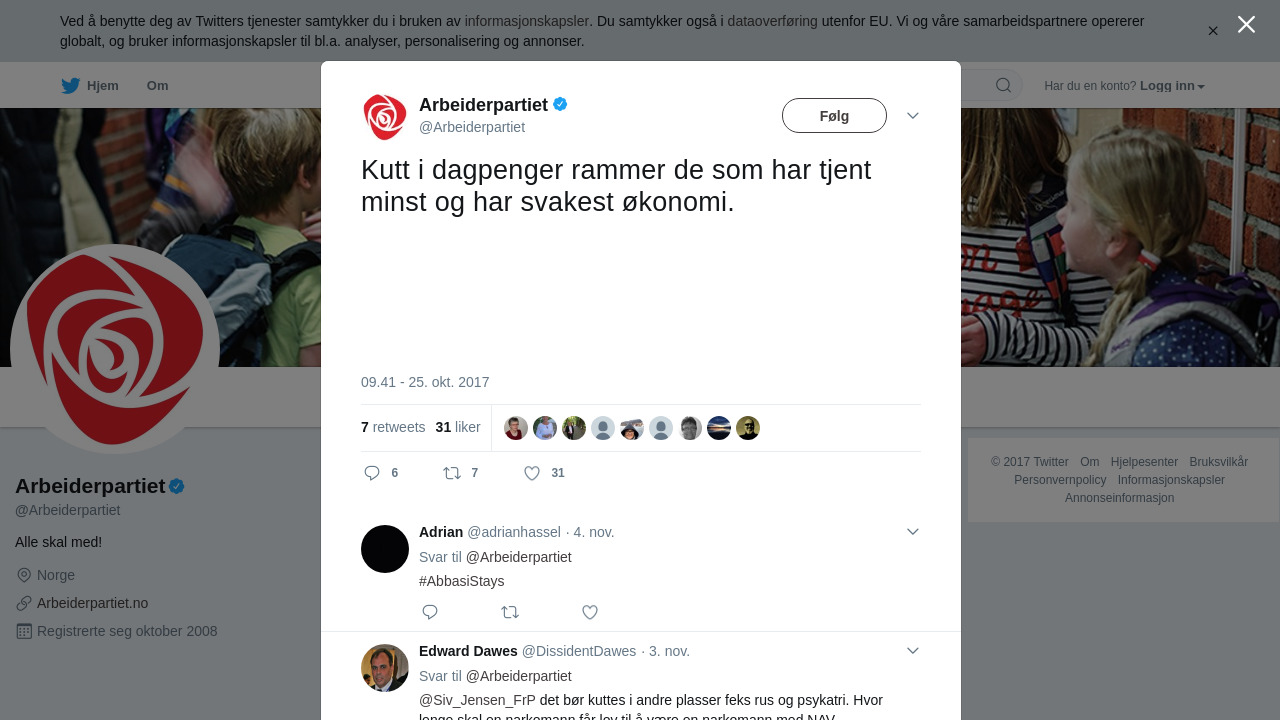1280x720 pixels.
Task: Open the Logg inn dropdown
Action: point(1172,86)
